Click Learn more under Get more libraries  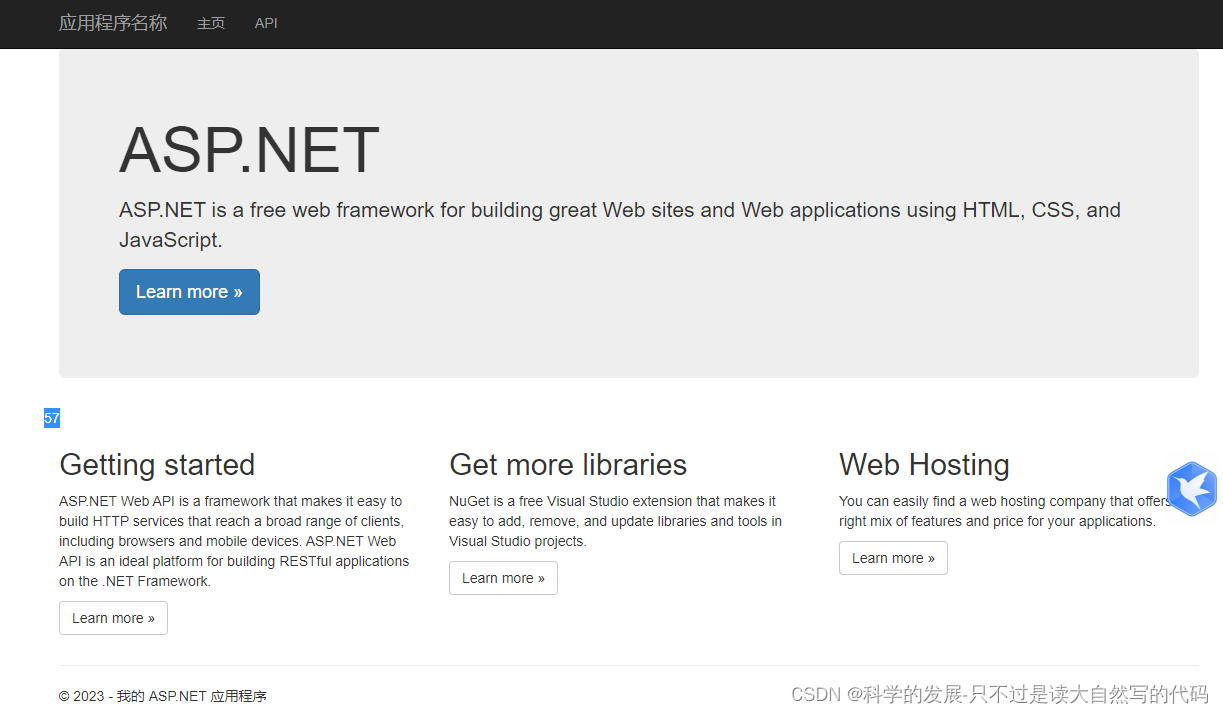(x=503, y=578)
